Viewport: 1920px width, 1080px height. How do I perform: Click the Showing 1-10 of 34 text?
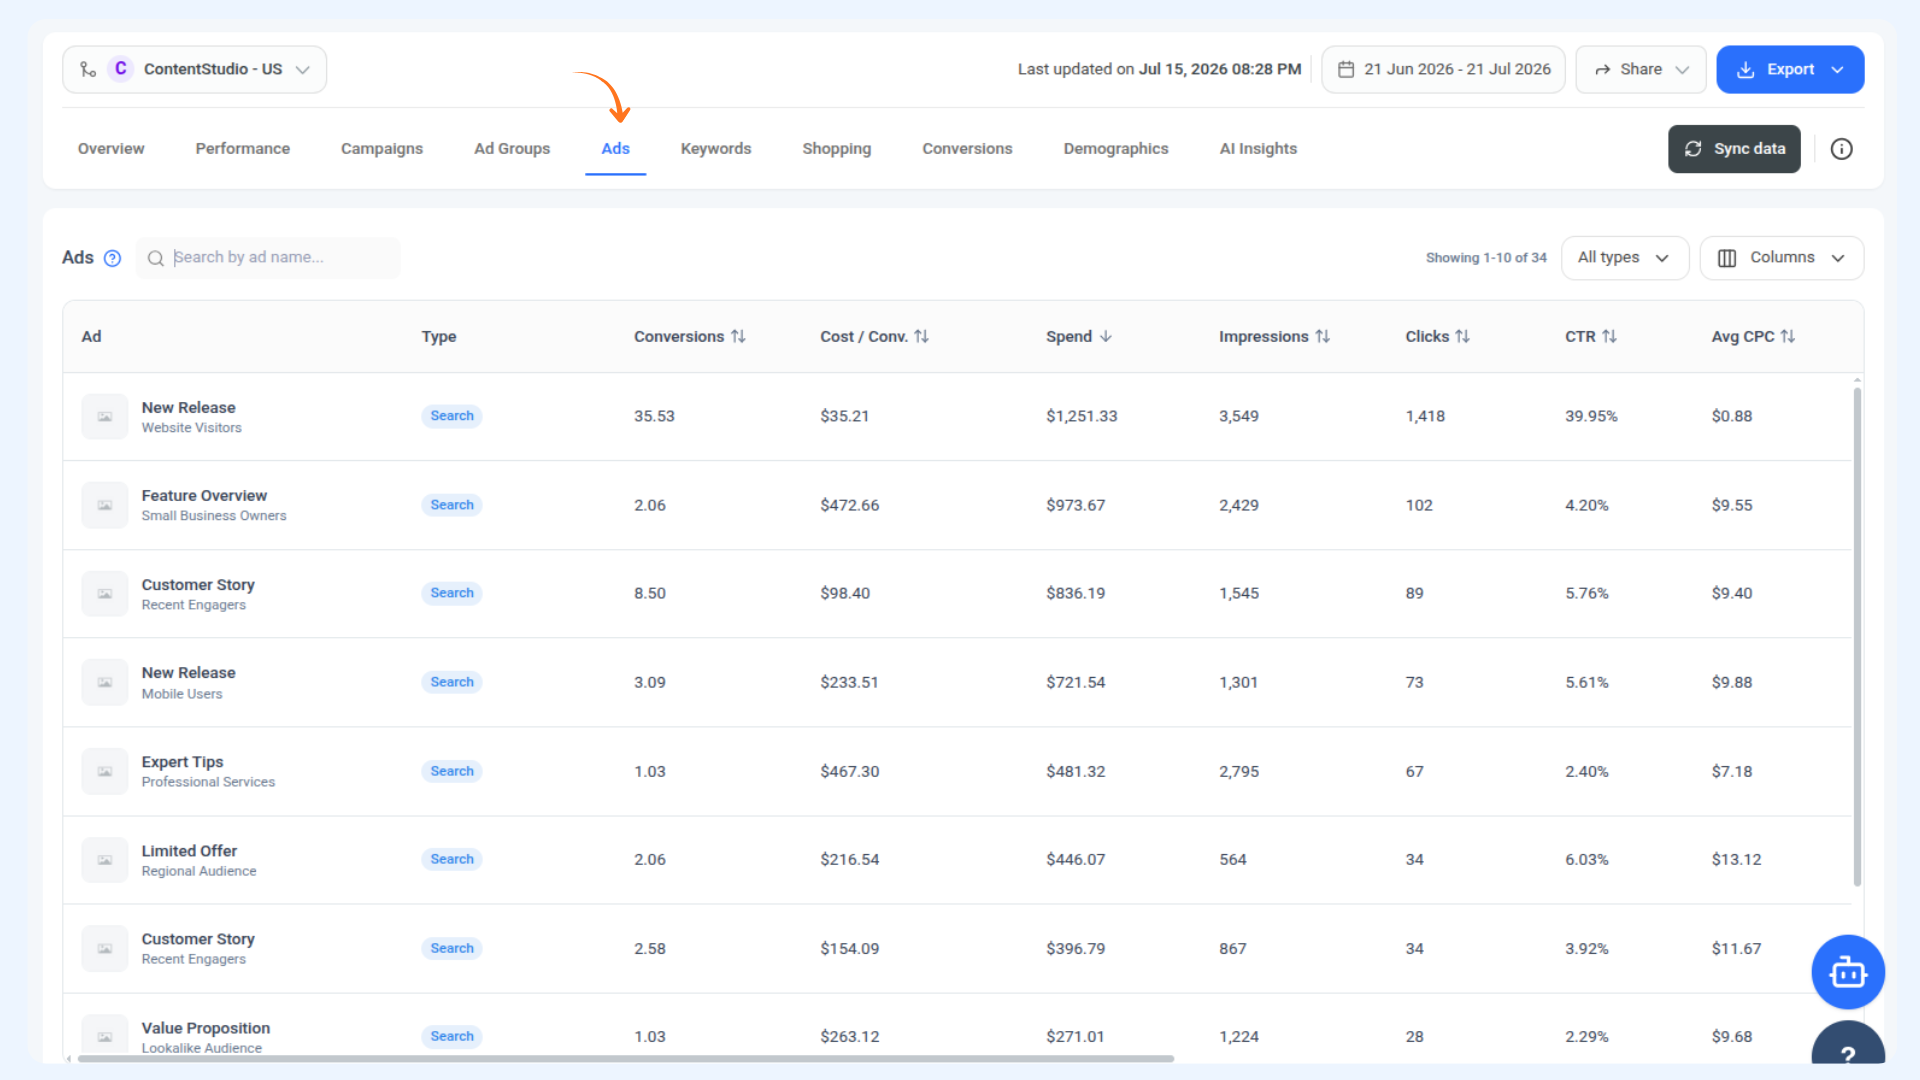[x=1486, y=258]
